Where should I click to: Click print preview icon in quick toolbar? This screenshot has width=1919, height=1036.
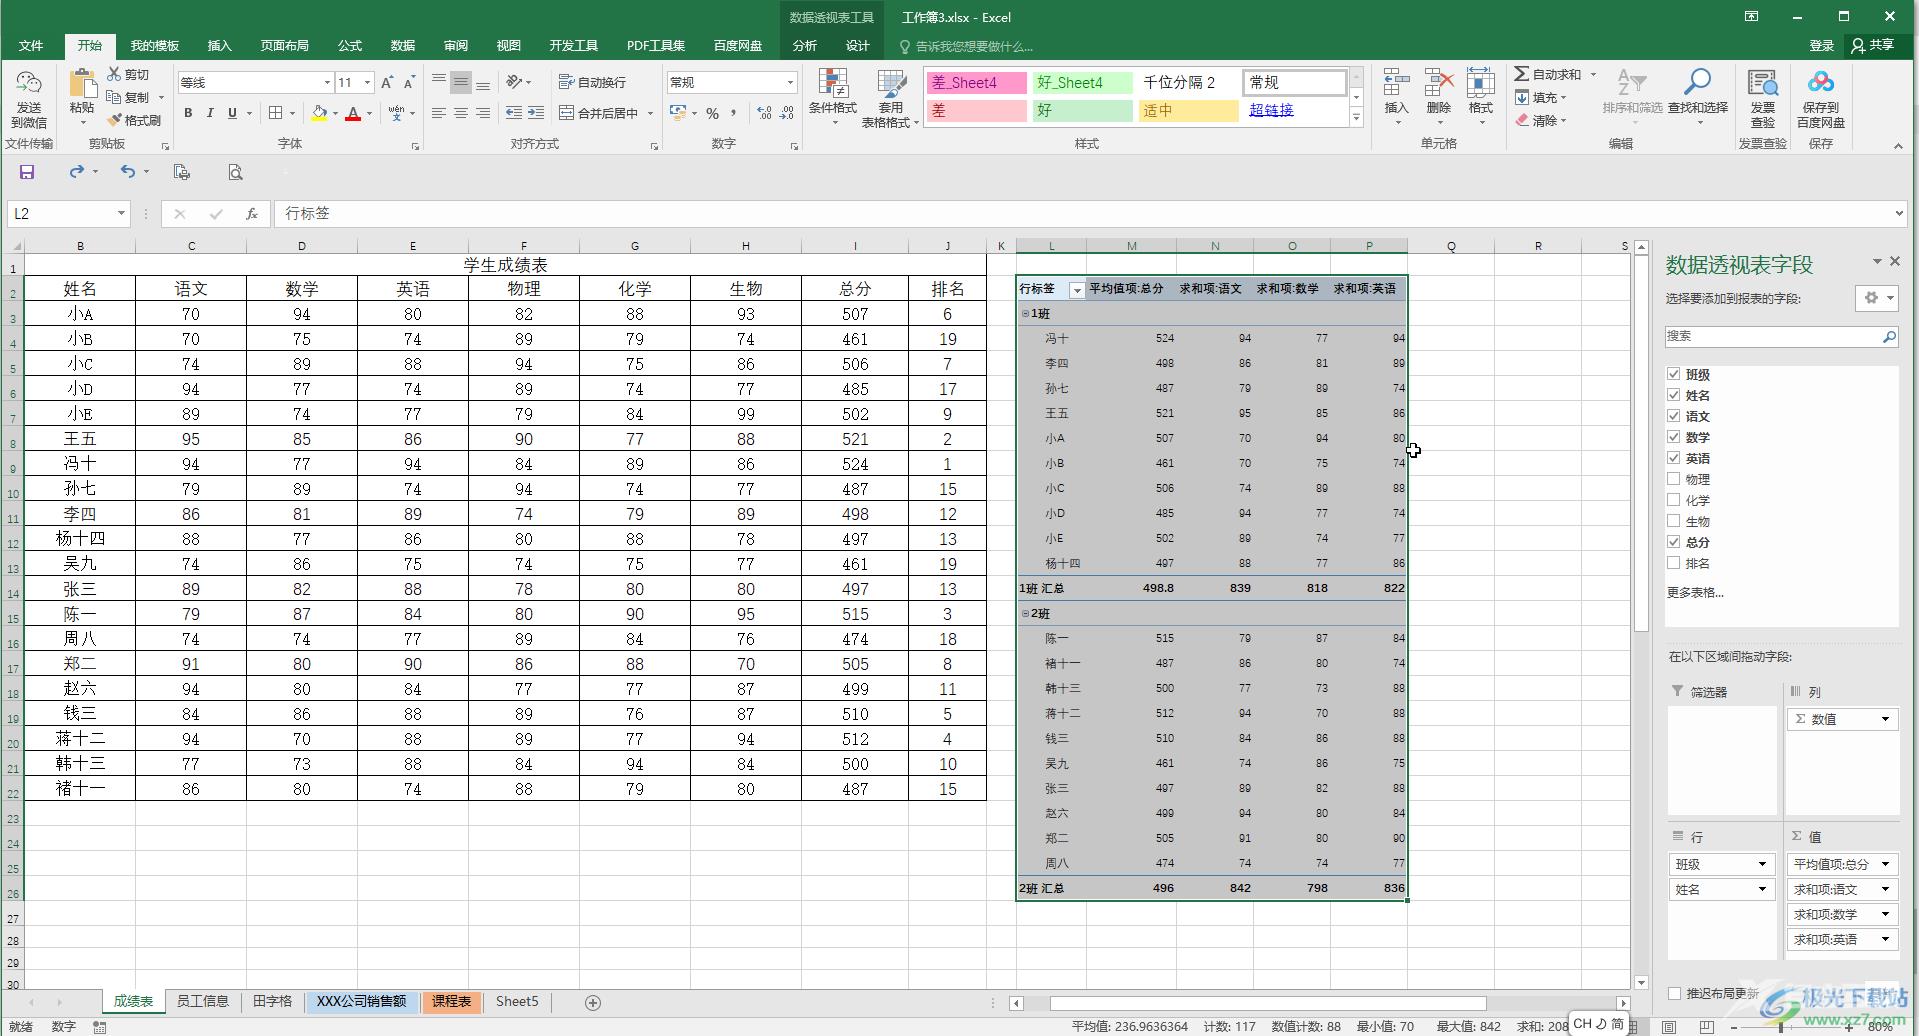(235, 172)
